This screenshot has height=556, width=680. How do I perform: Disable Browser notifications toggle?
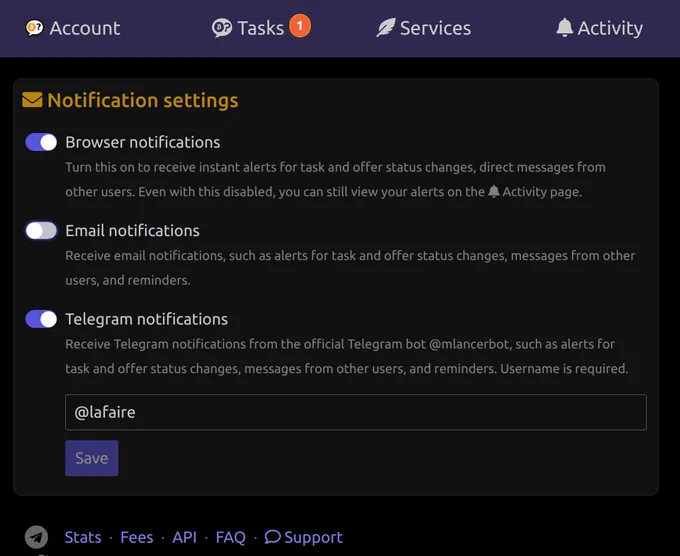click(x=41, y=142)
